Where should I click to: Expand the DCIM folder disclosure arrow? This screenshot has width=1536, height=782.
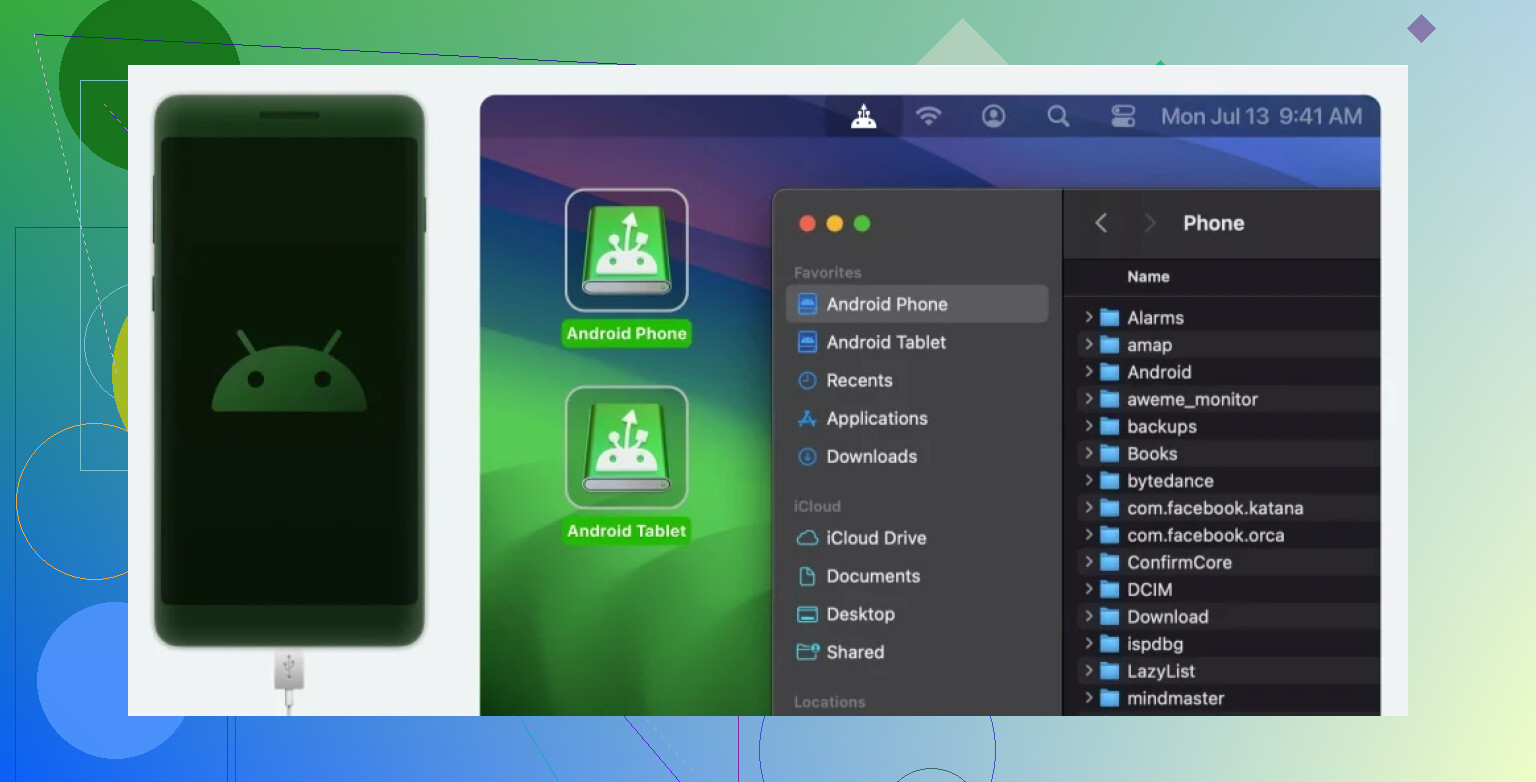coord(1088,589)
